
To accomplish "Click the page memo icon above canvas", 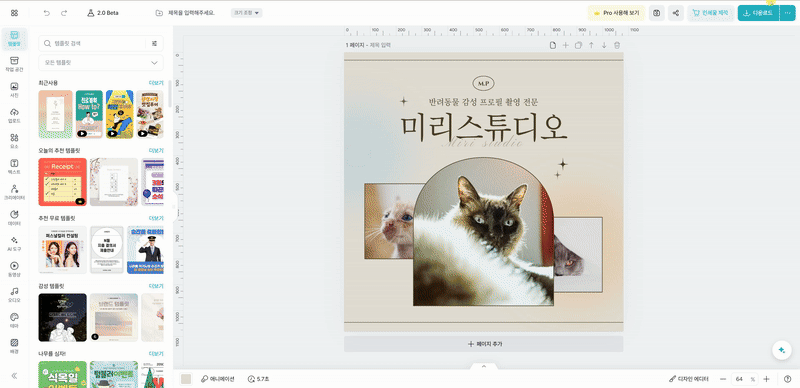I will click(x=553, y=45).
